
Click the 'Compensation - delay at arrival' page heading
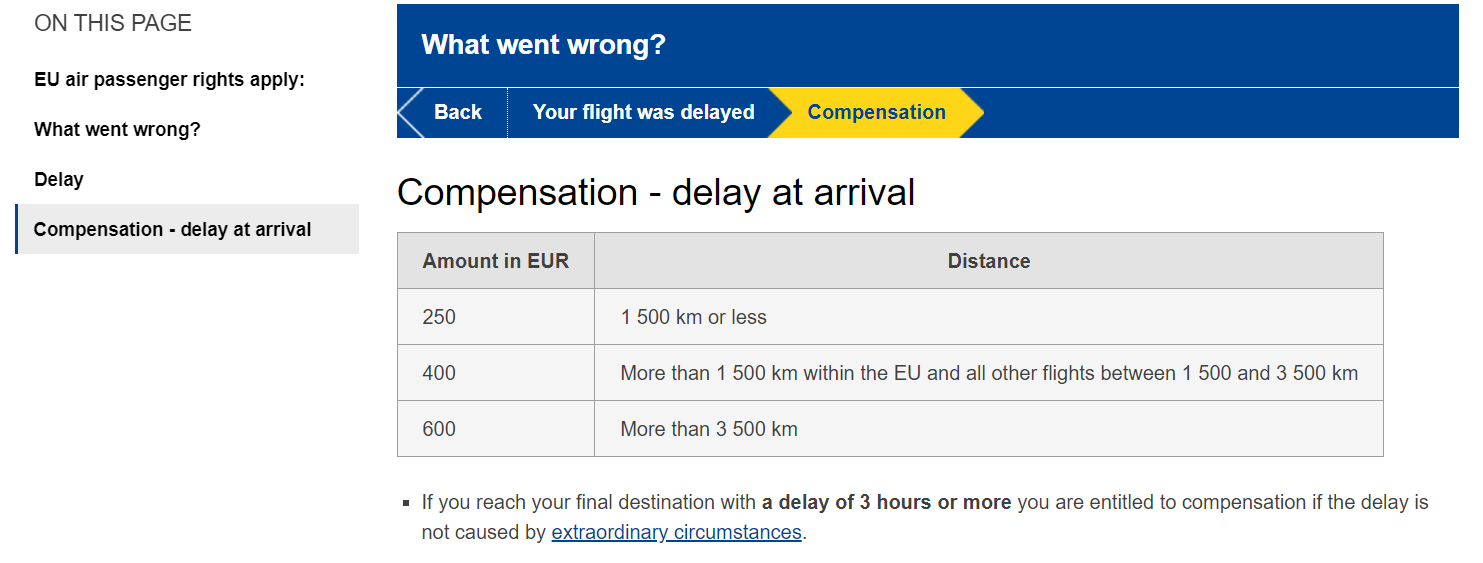(x=655, y=192)
